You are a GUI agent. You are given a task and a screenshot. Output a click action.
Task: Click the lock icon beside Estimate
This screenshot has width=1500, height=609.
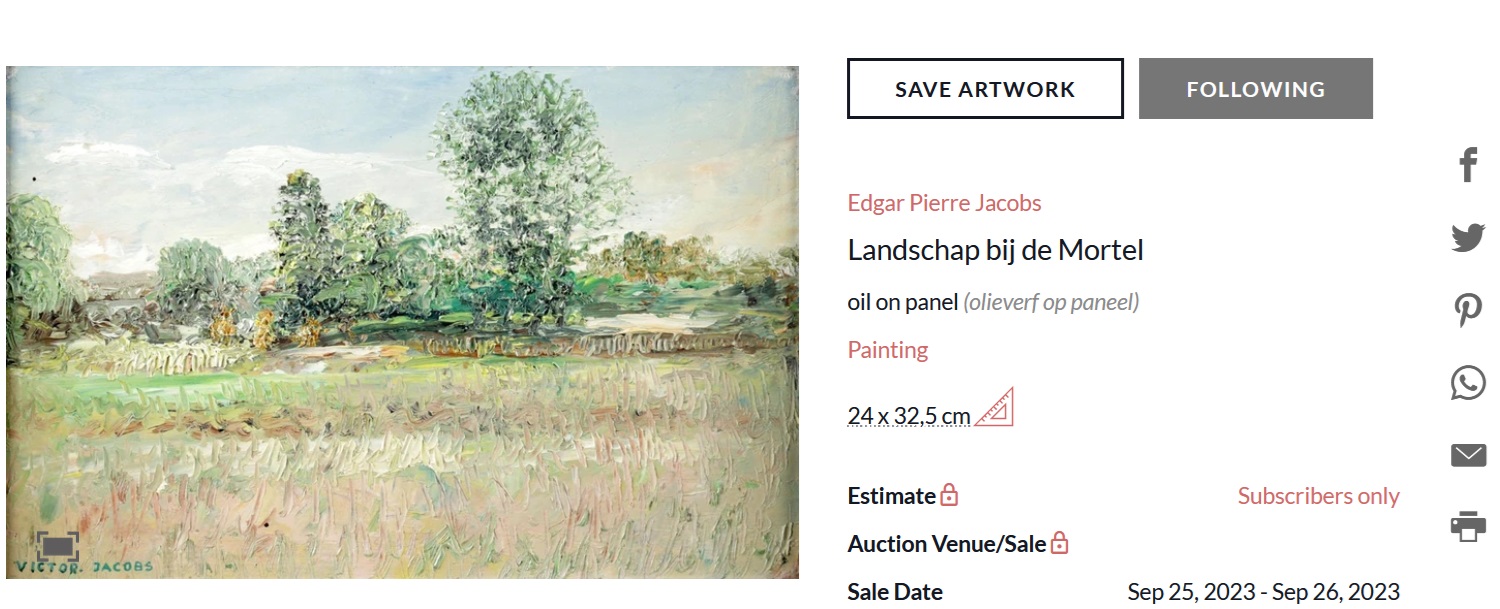click(949, 496)
